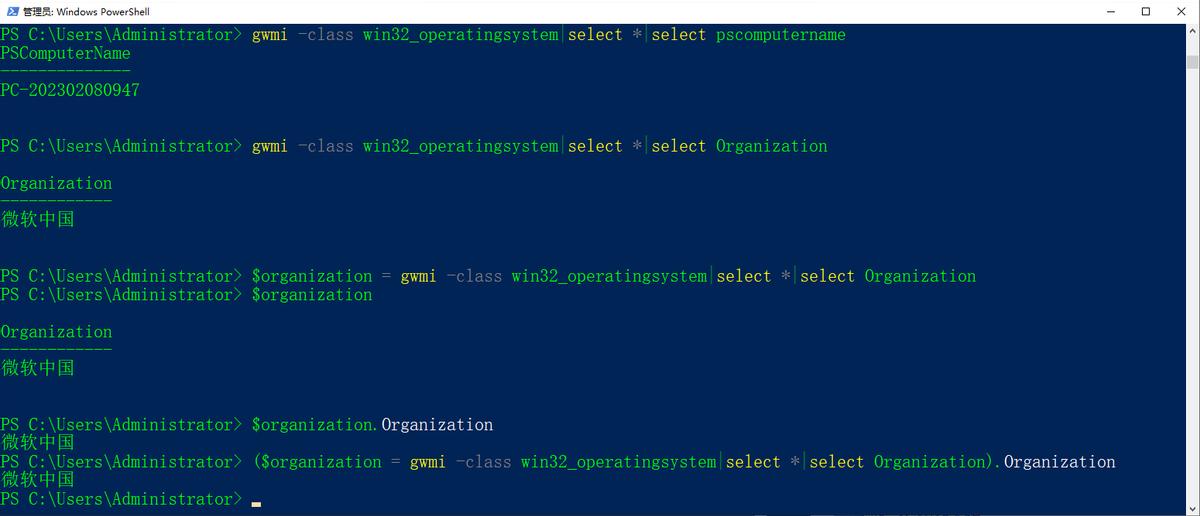Click '.Organization' in the $organization.Organization command
Viewport: 1200px width, 516px height.
coord(436,425)
